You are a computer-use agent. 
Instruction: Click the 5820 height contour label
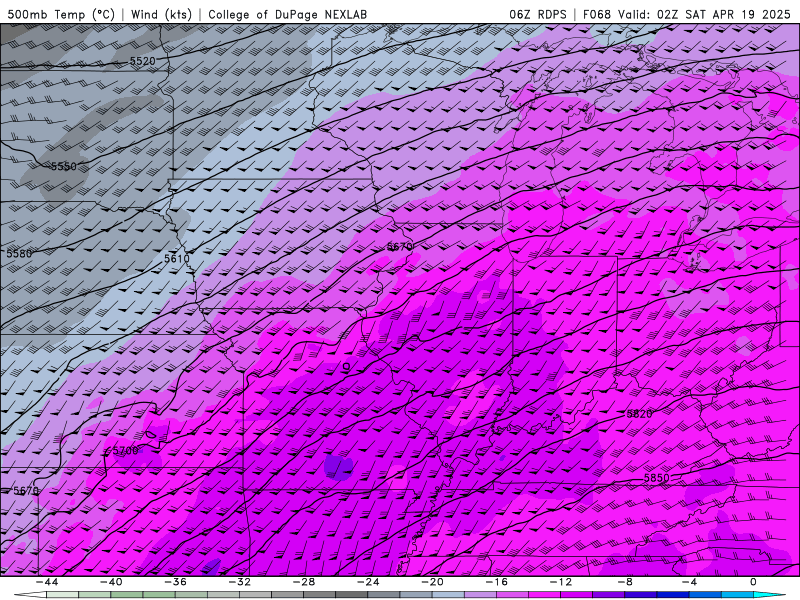tap(639, 414)
